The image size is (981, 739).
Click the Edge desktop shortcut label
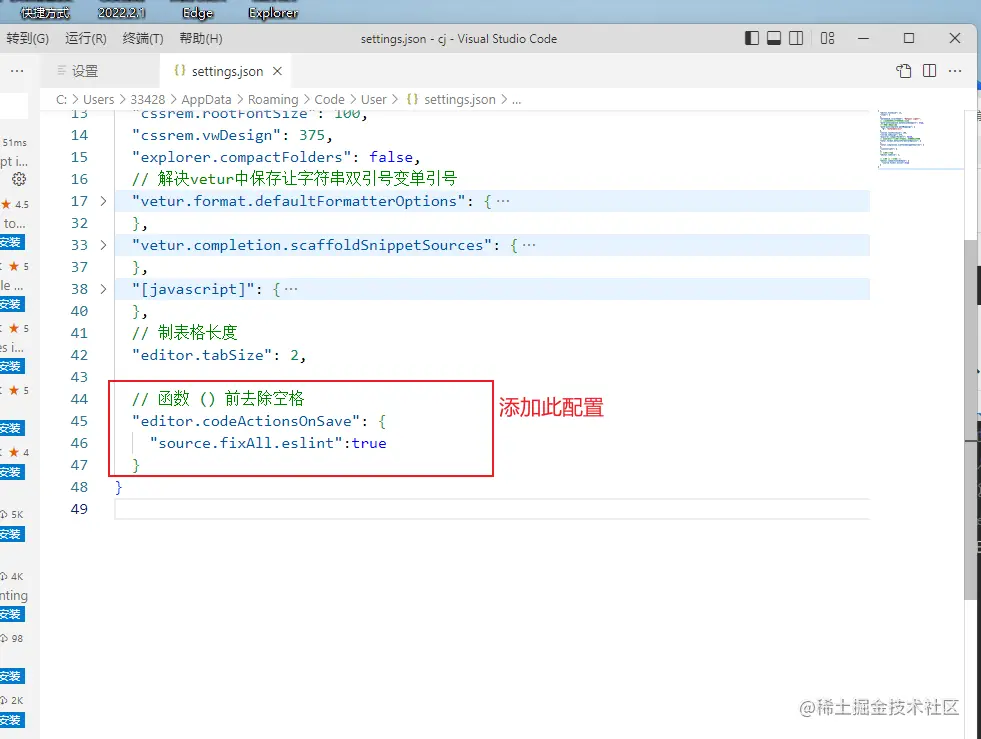(198, 13)
